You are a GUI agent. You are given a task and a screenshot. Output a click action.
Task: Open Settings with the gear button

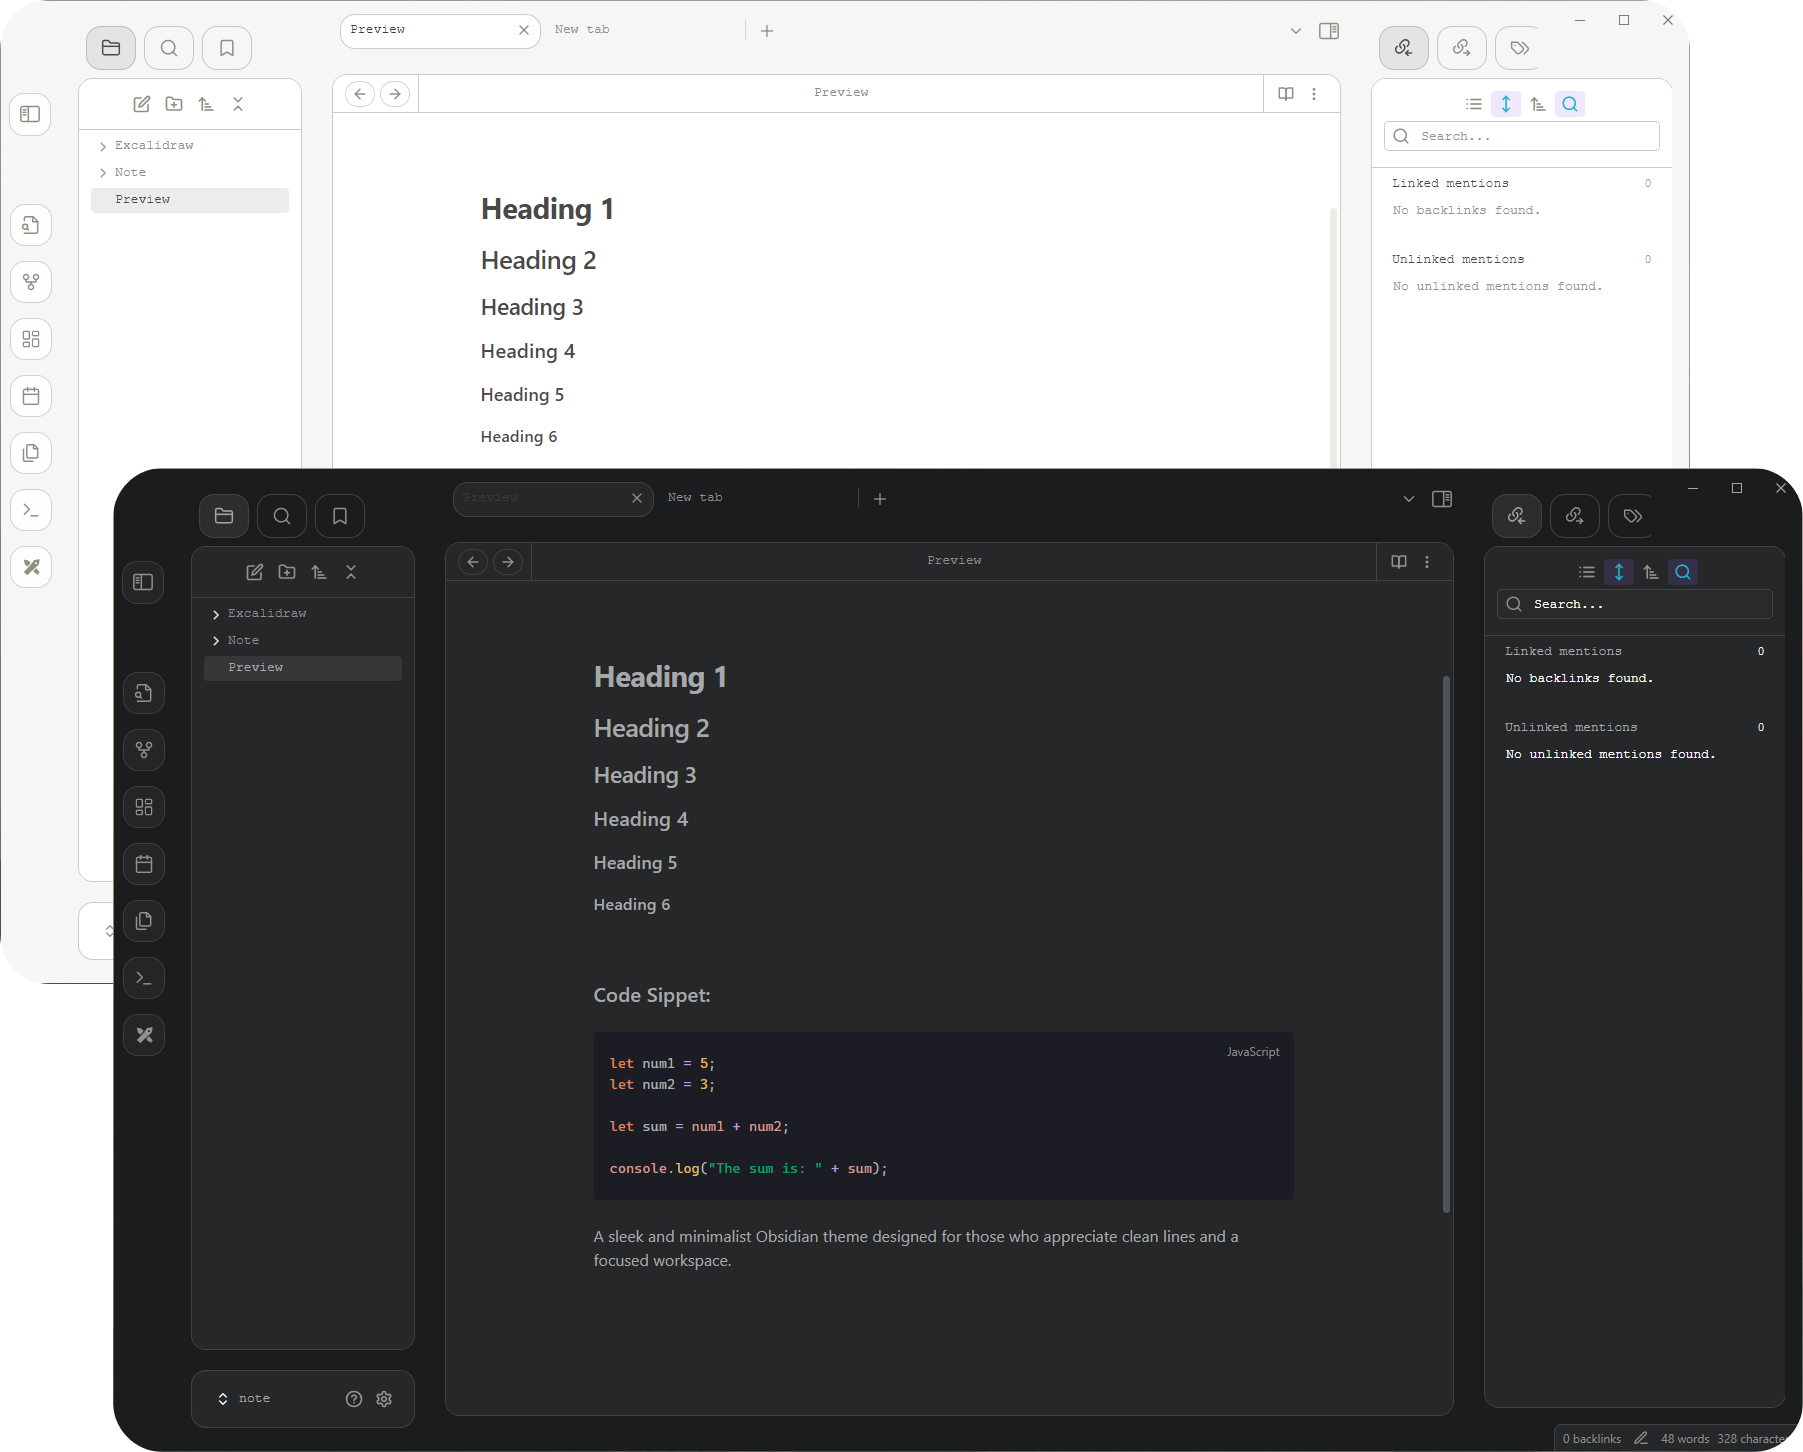[x=384, y=1398]
